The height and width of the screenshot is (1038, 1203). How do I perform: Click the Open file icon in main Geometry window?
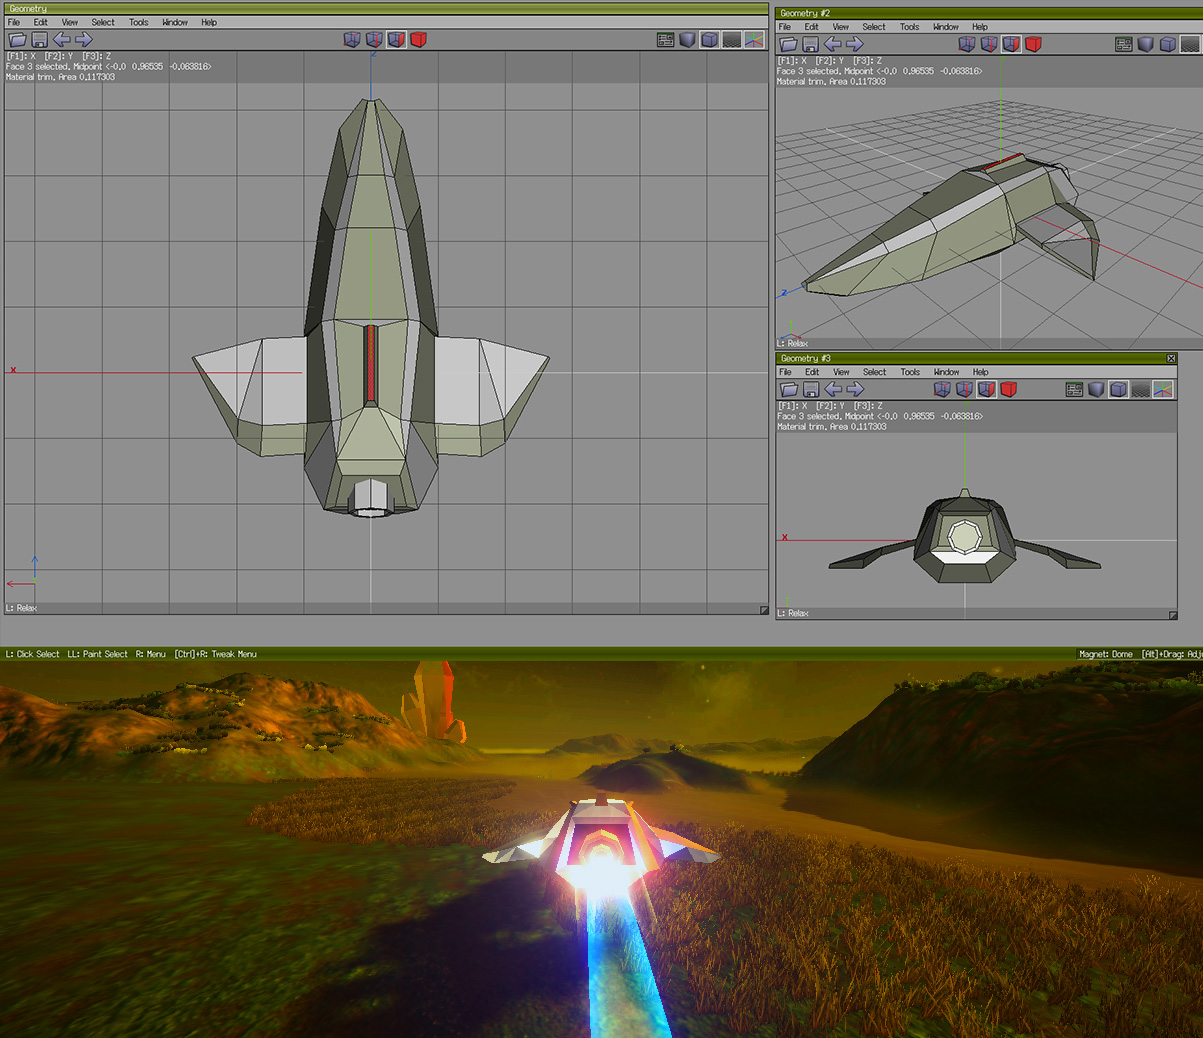17,40
